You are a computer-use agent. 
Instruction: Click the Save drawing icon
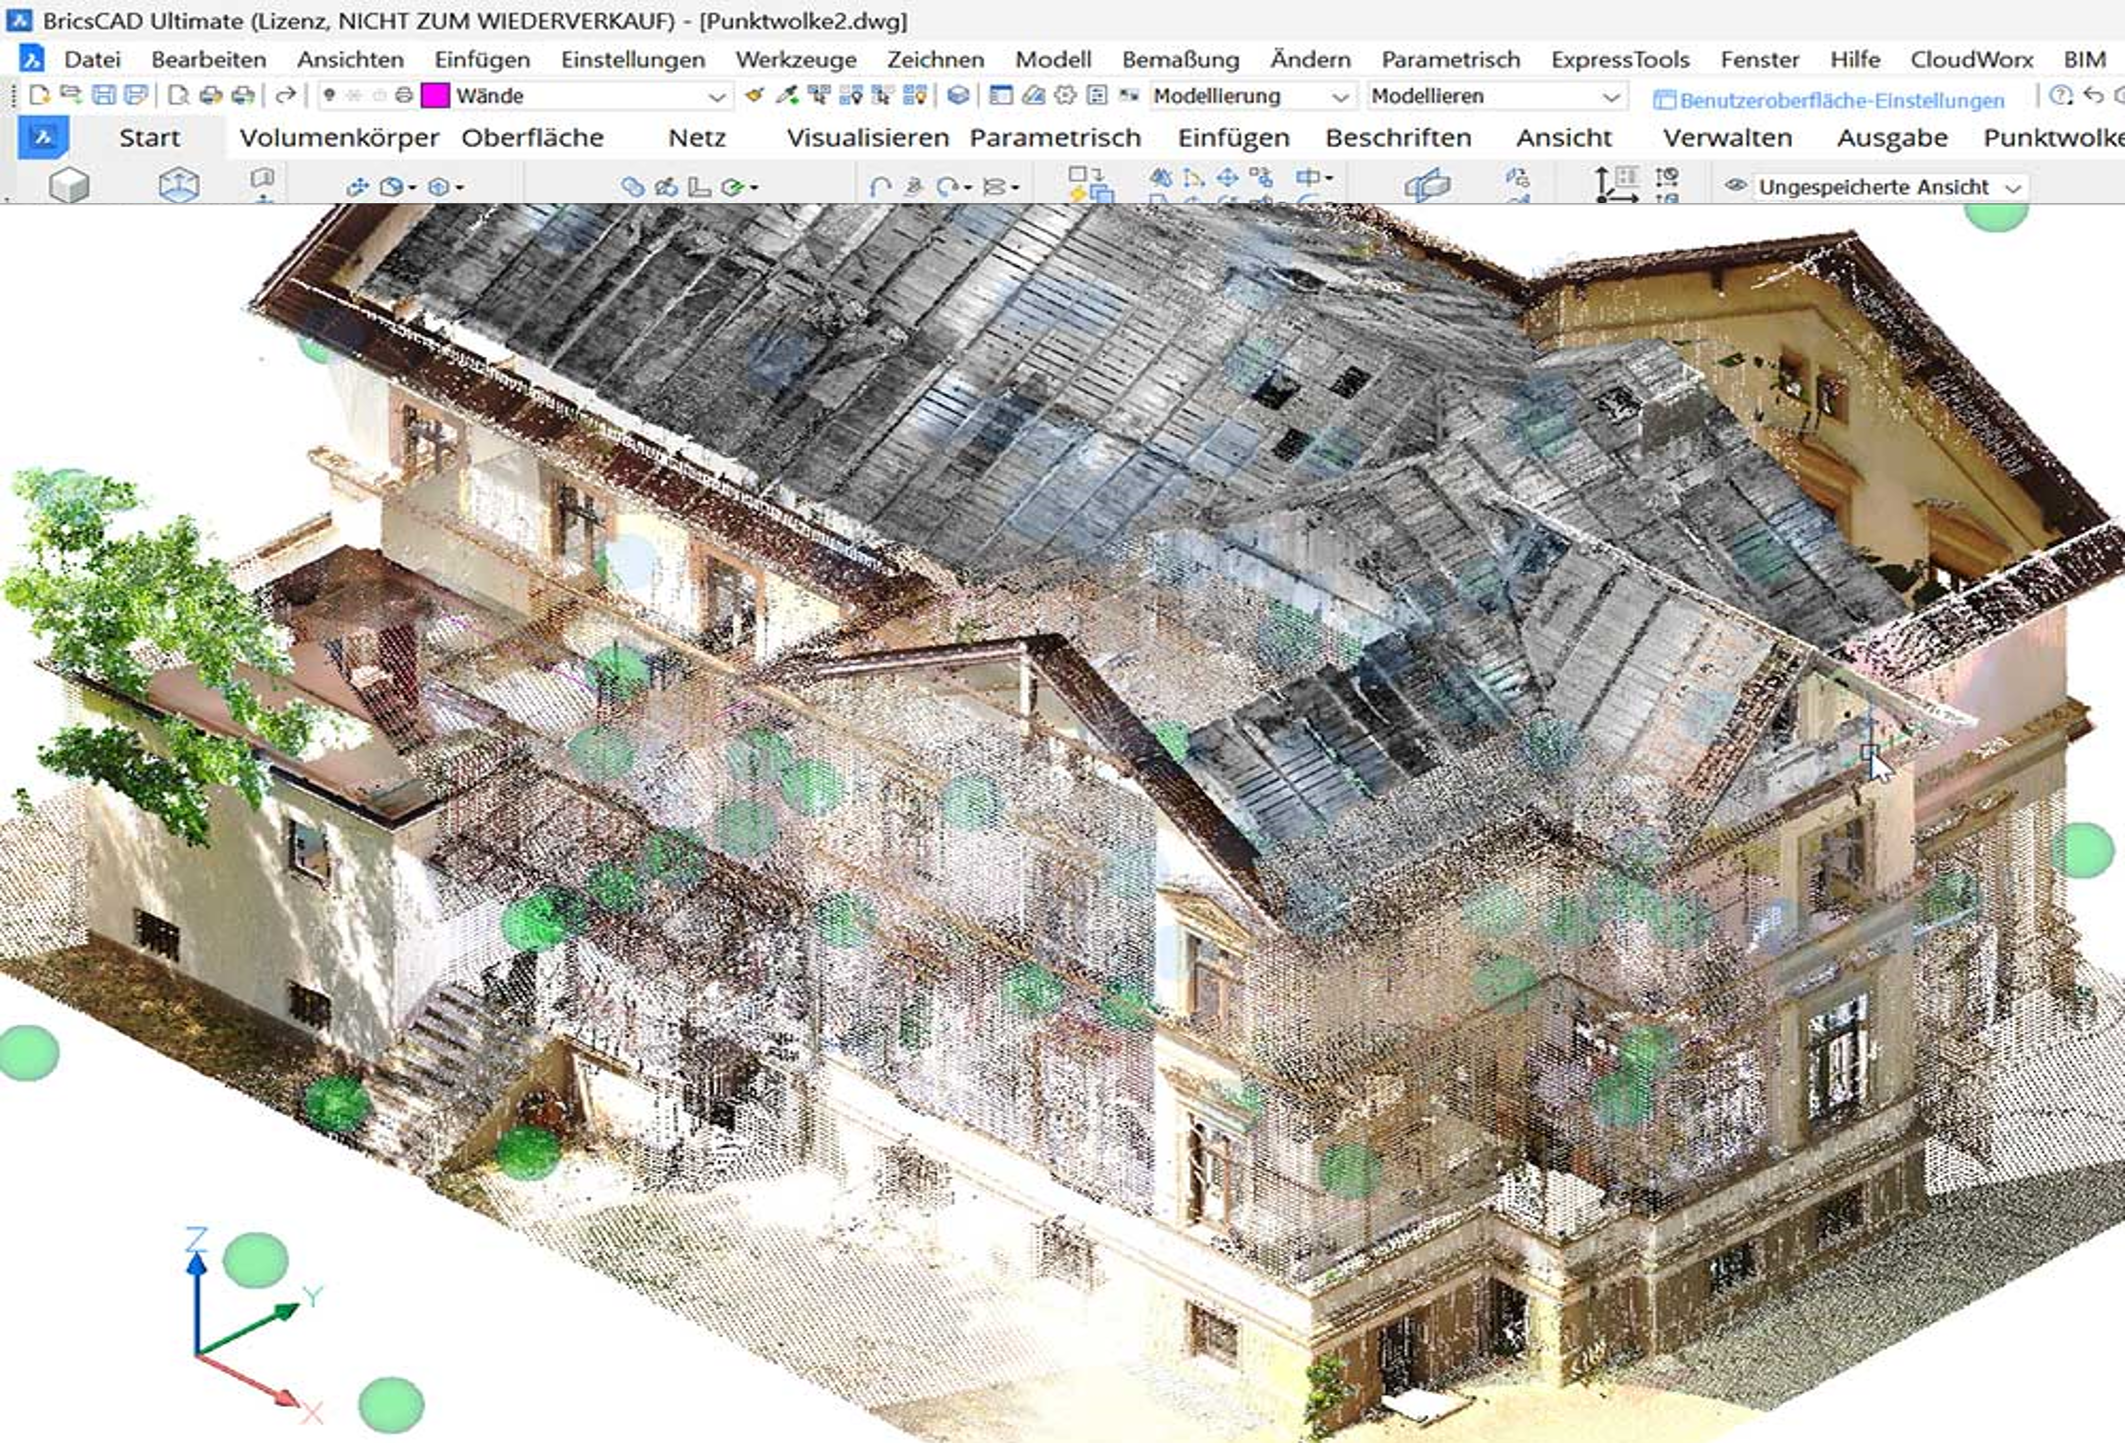pyautogui.click(x=103, y=96)
